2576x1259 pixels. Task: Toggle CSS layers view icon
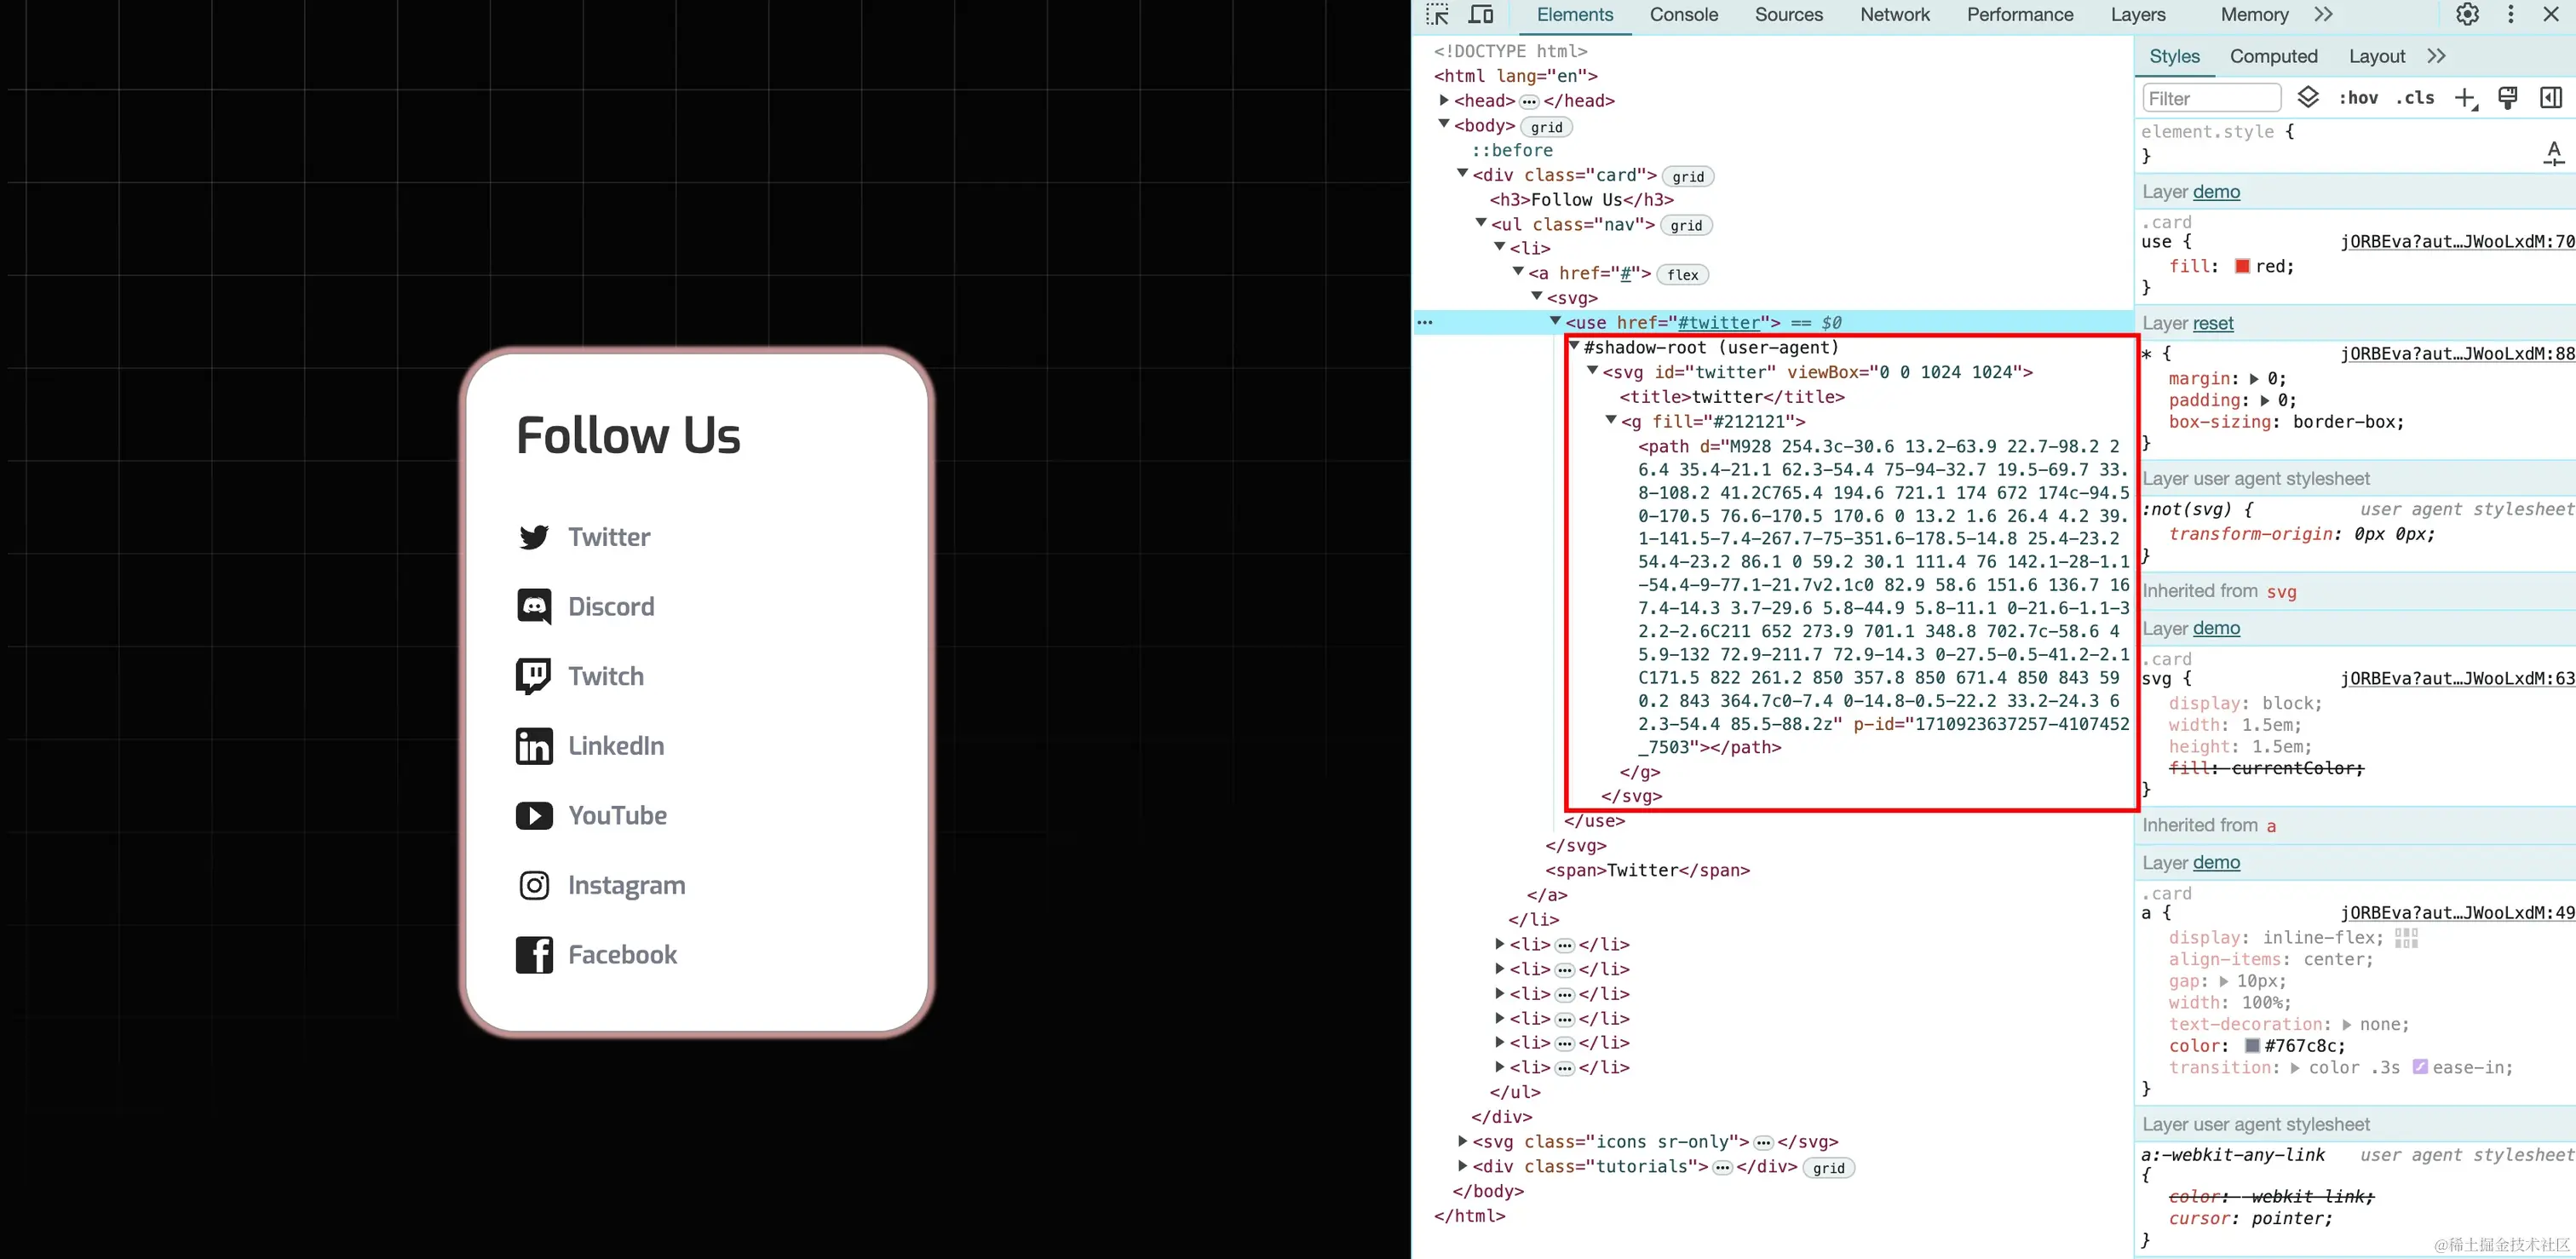pyautogui.click(x=2308, y=97)
